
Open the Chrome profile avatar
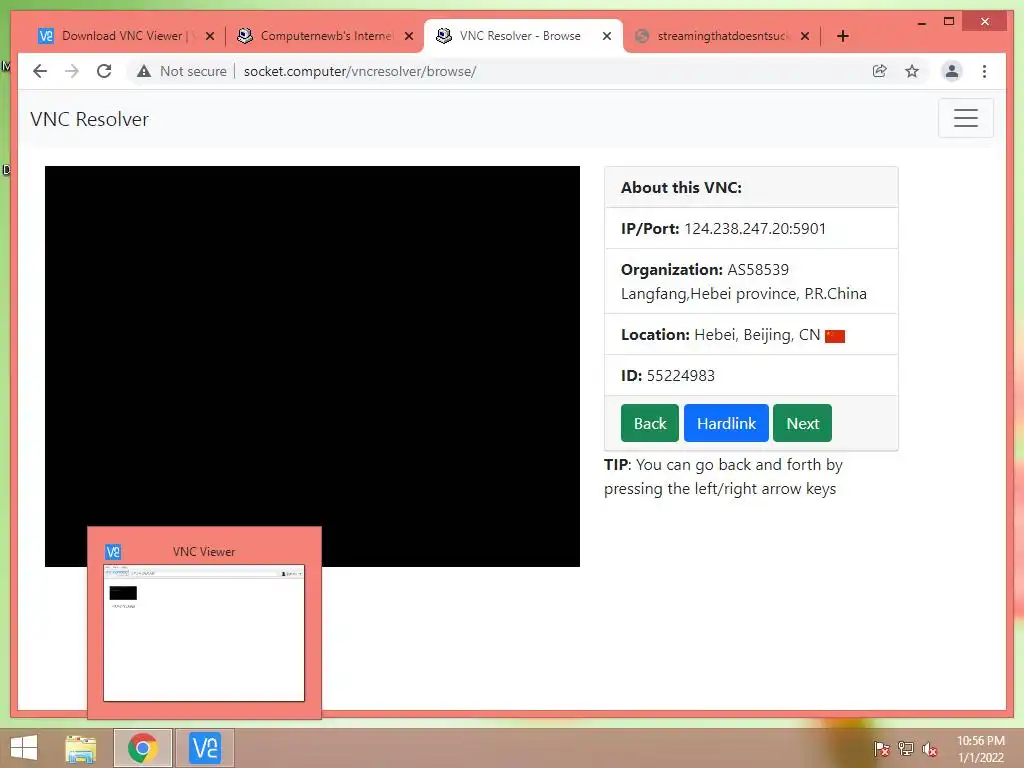[952, 71]
